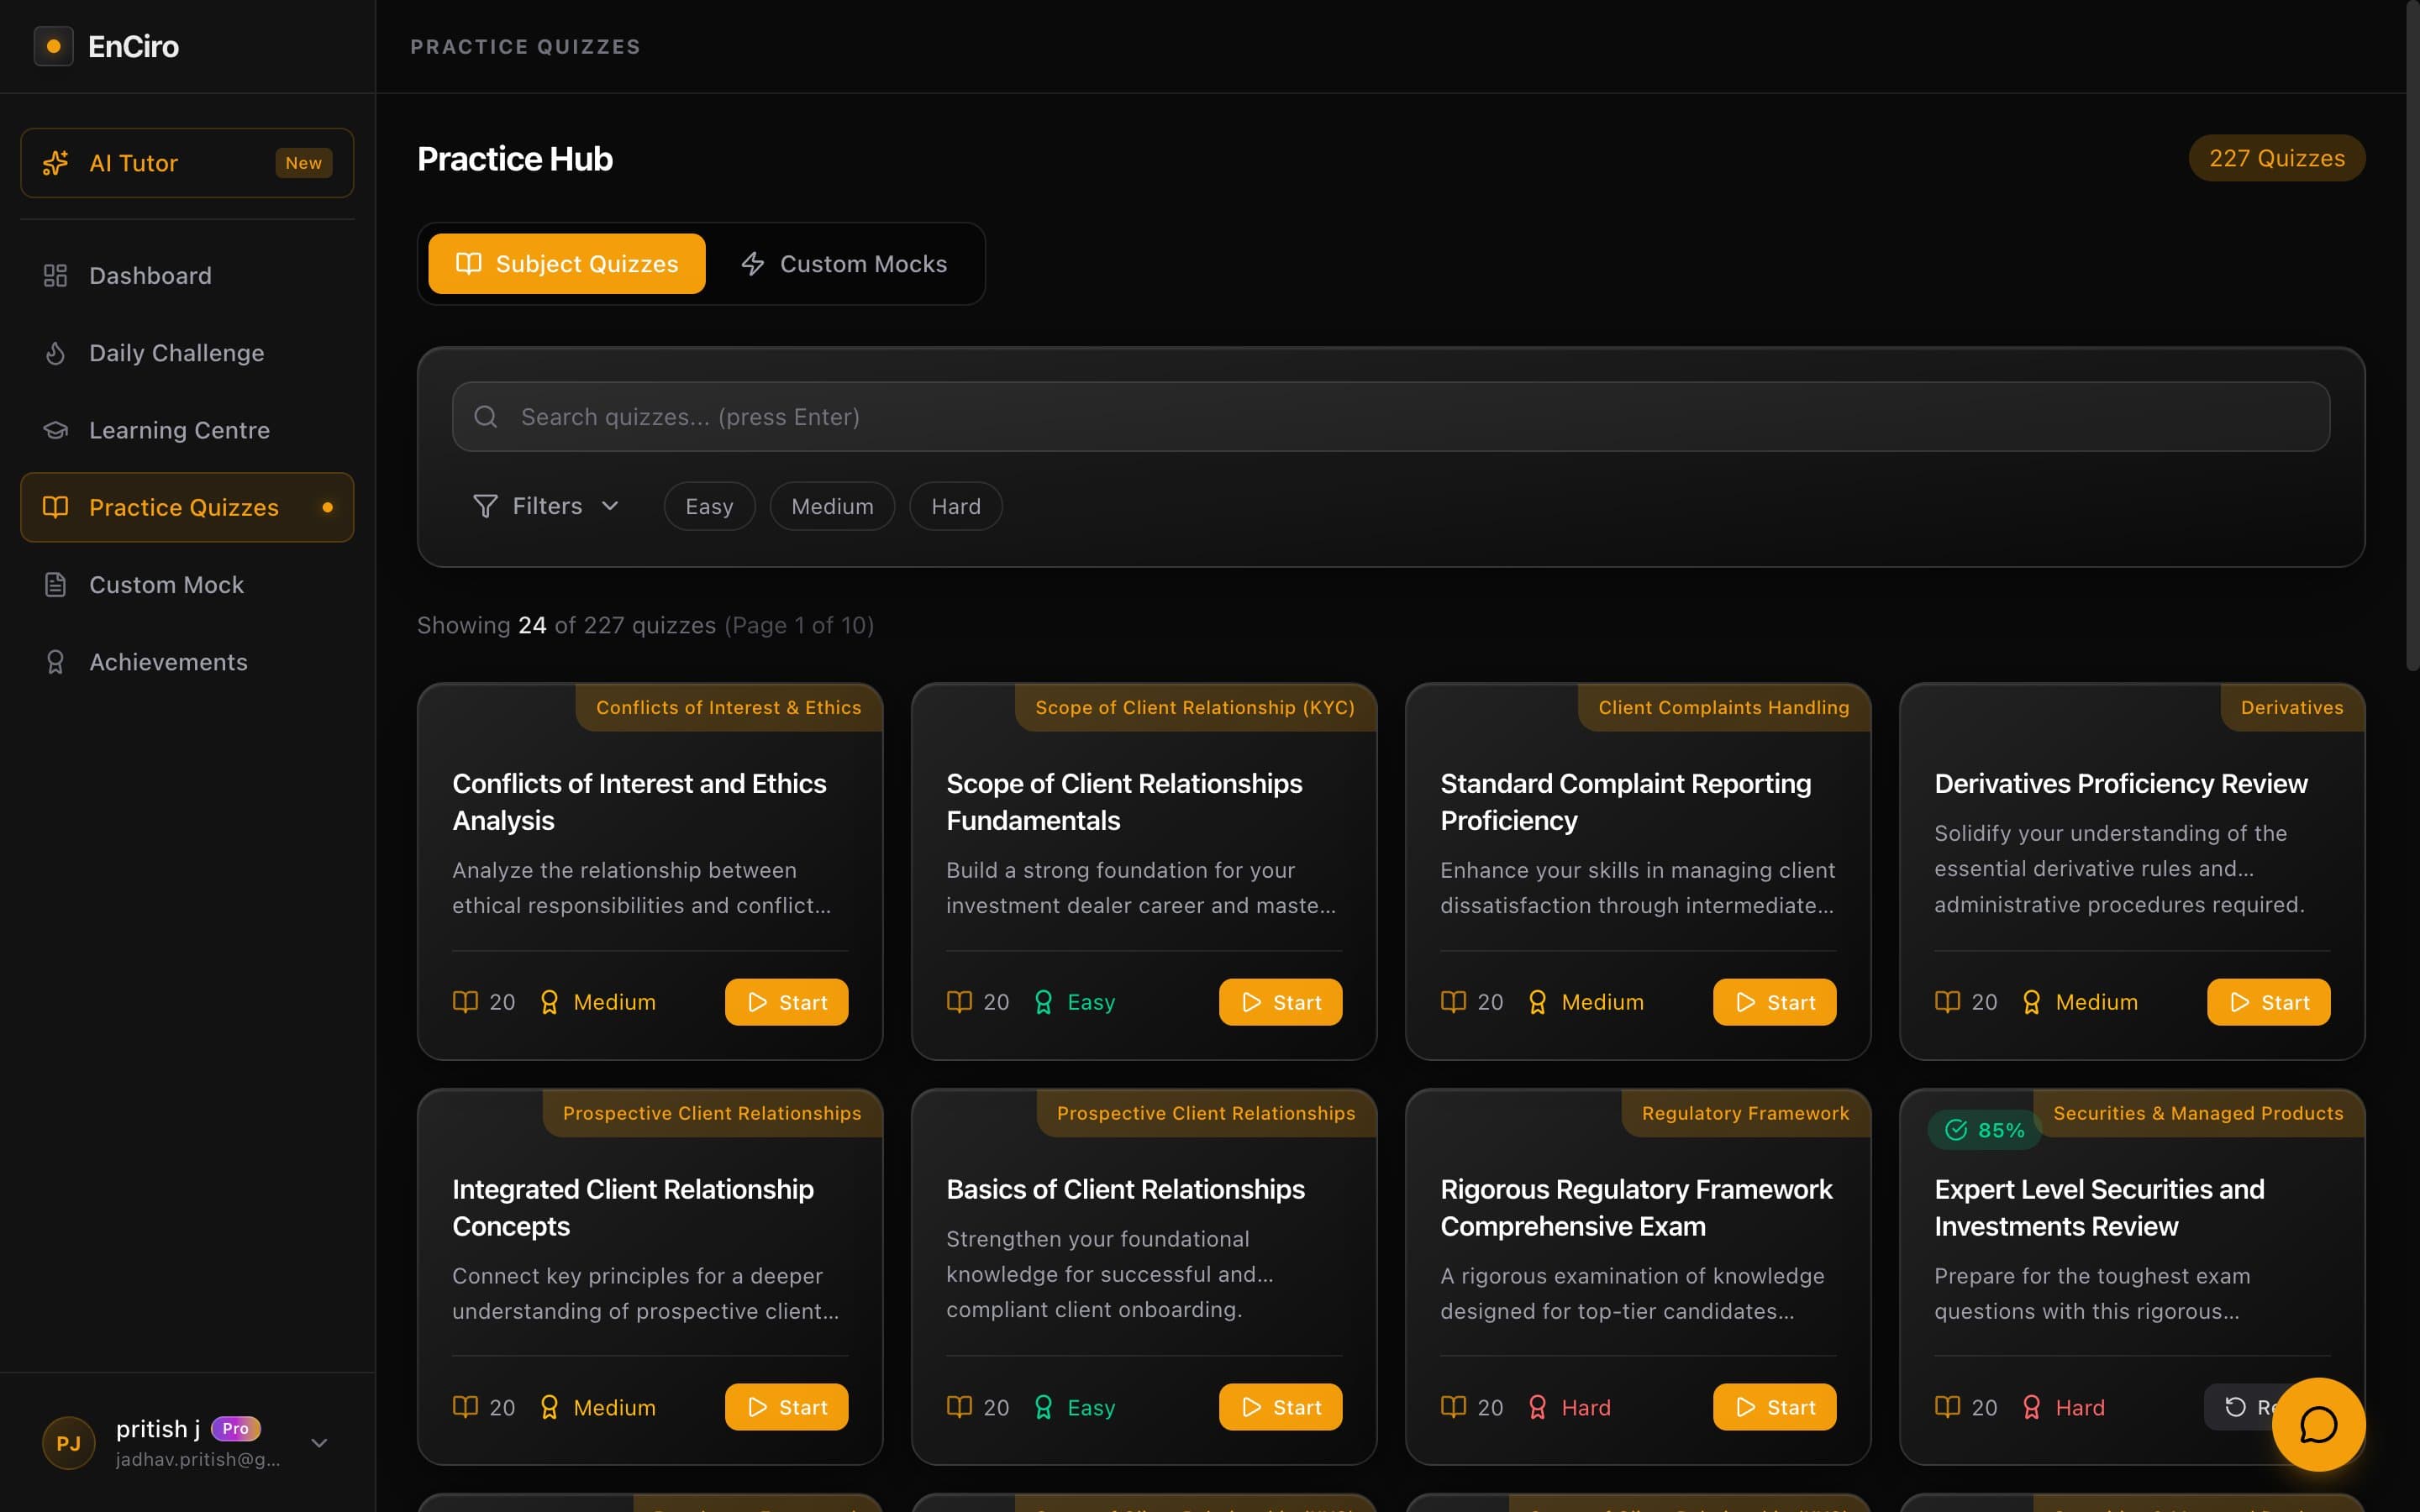Click the Practice Quizzes book icon
The image size is (2420, 1512).
click(x=55, y=507)
